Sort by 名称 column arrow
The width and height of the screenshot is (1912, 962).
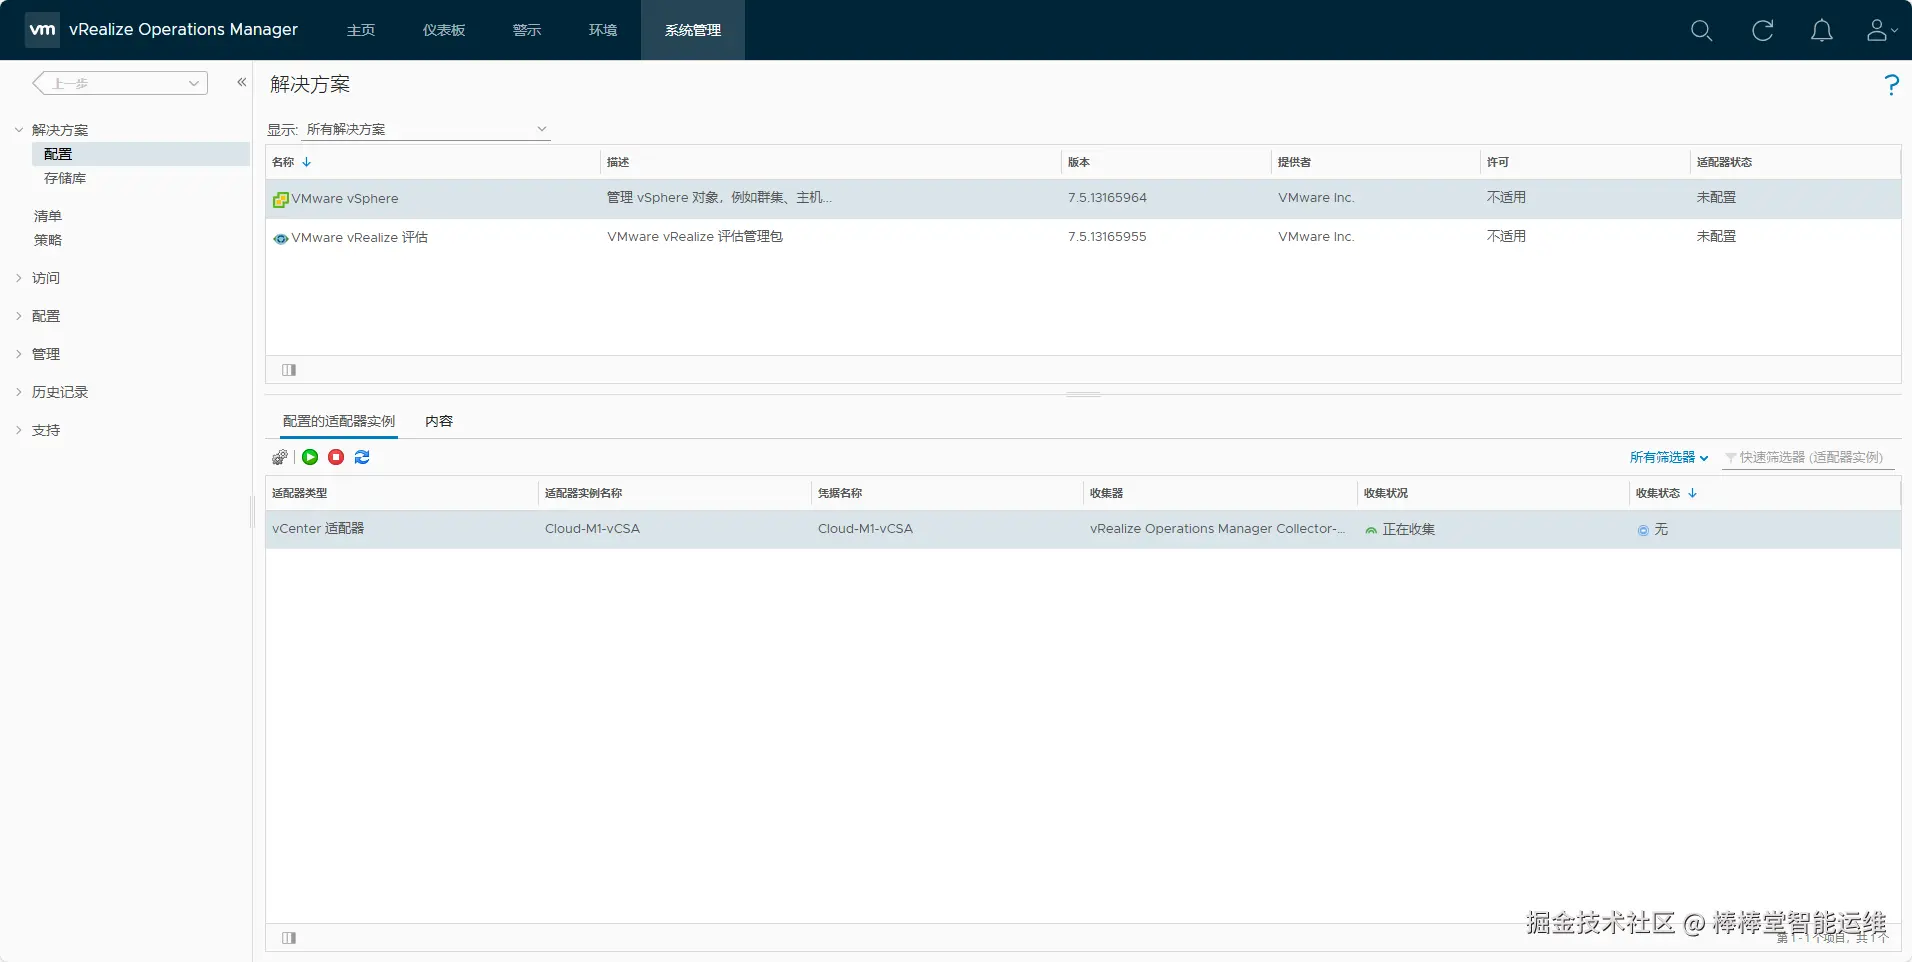click(307, 162)
